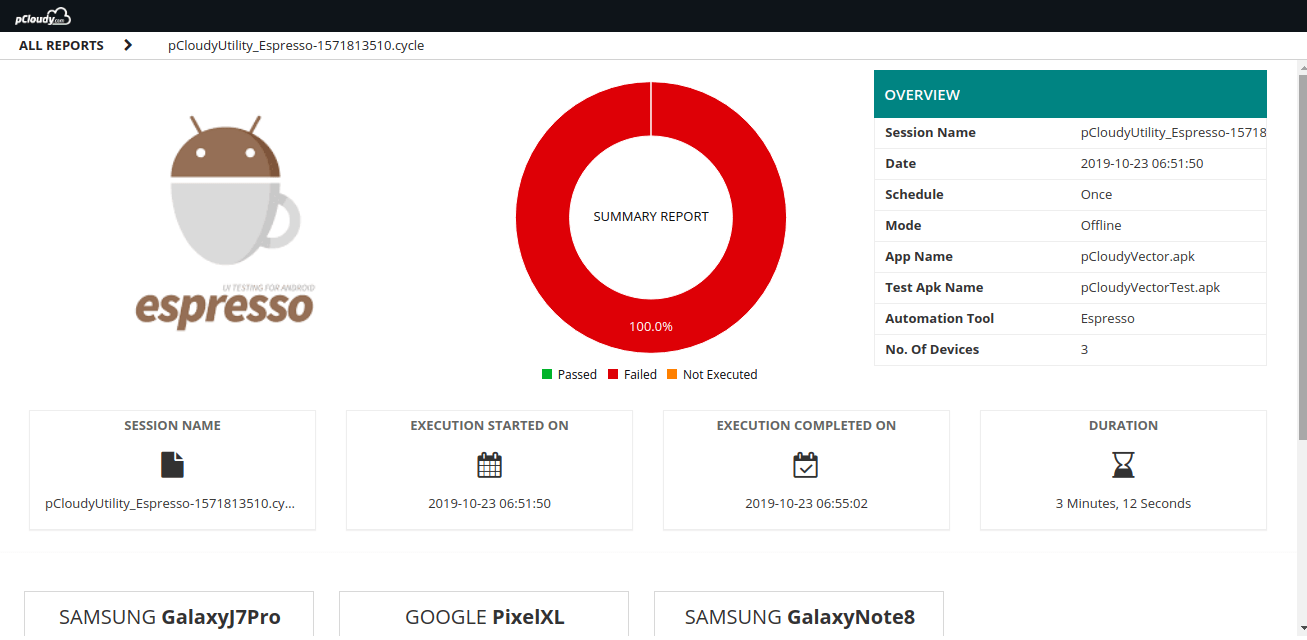Viewport: 1307px width, 640px height.
Task: Click the No. Of Devices row label
Action: [x=932, y=350]
